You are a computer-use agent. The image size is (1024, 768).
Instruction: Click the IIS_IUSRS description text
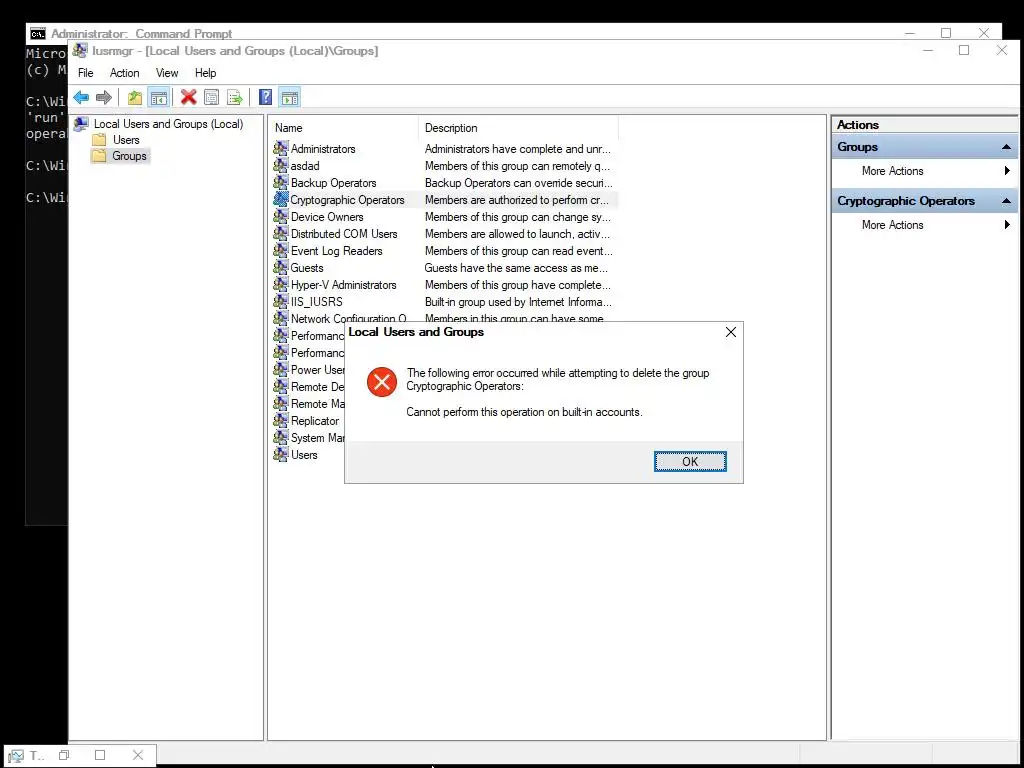(x=518, y=302)
